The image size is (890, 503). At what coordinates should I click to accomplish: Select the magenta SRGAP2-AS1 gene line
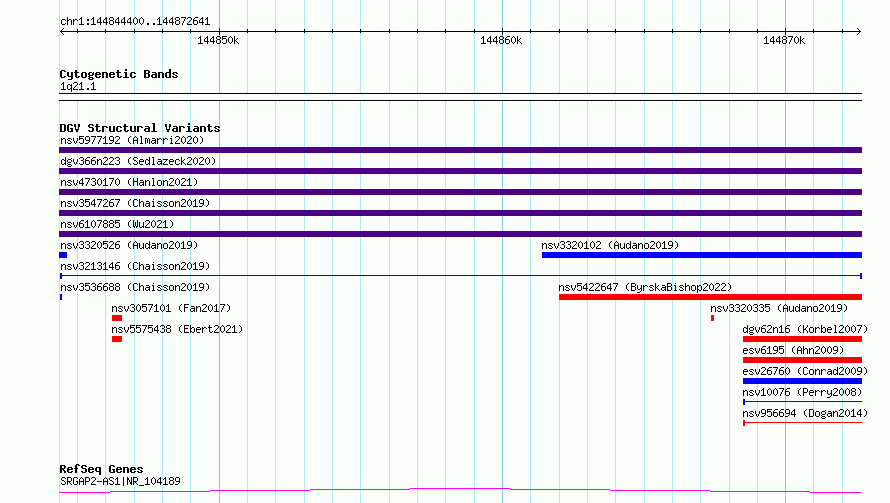(x=460, y=491)
